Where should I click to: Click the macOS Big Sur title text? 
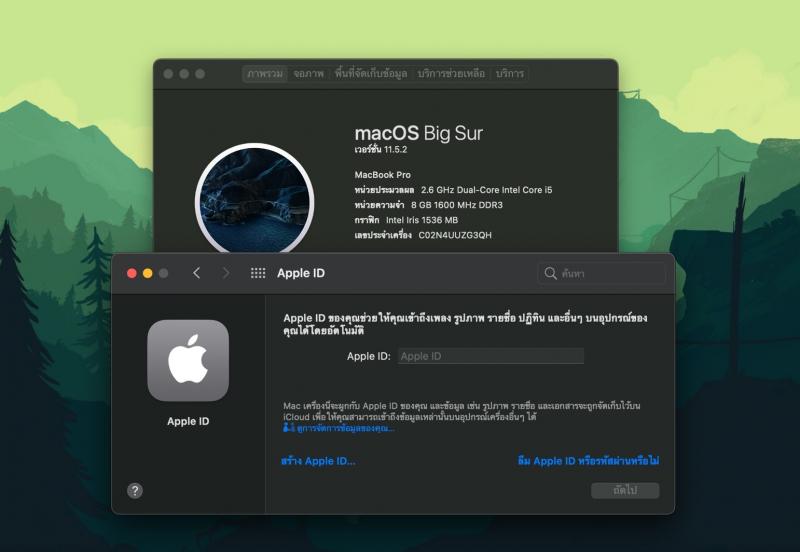pos(418,133)
